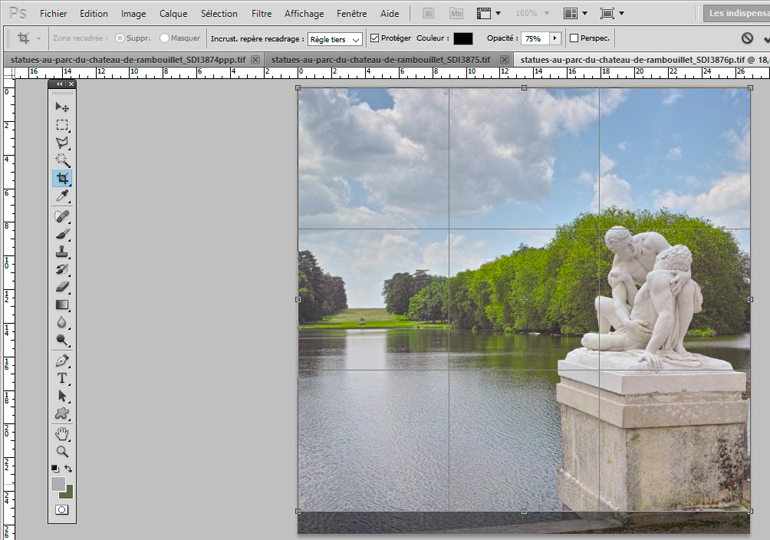Switch to SDI3876p.tif document tab
Screen dimensions: 770x540
642,59
